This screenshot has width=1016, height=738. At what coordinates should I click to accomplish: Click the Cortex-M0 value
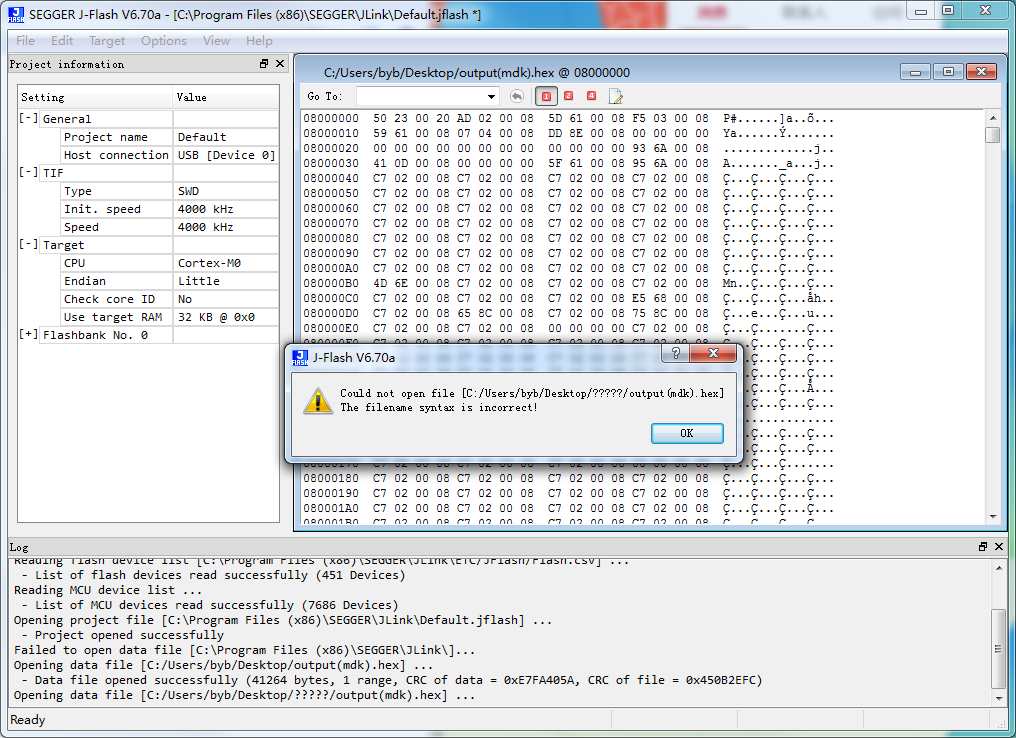[x=209, y=263]
